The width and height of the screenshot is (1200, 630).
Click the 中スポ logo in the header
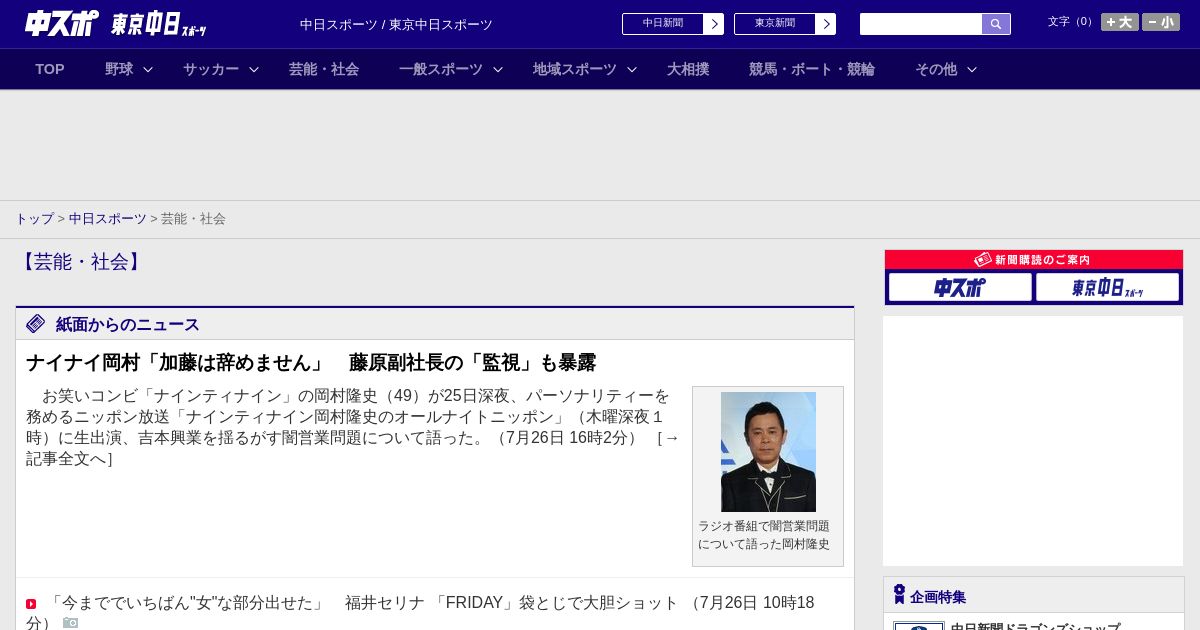coord(62,23)
